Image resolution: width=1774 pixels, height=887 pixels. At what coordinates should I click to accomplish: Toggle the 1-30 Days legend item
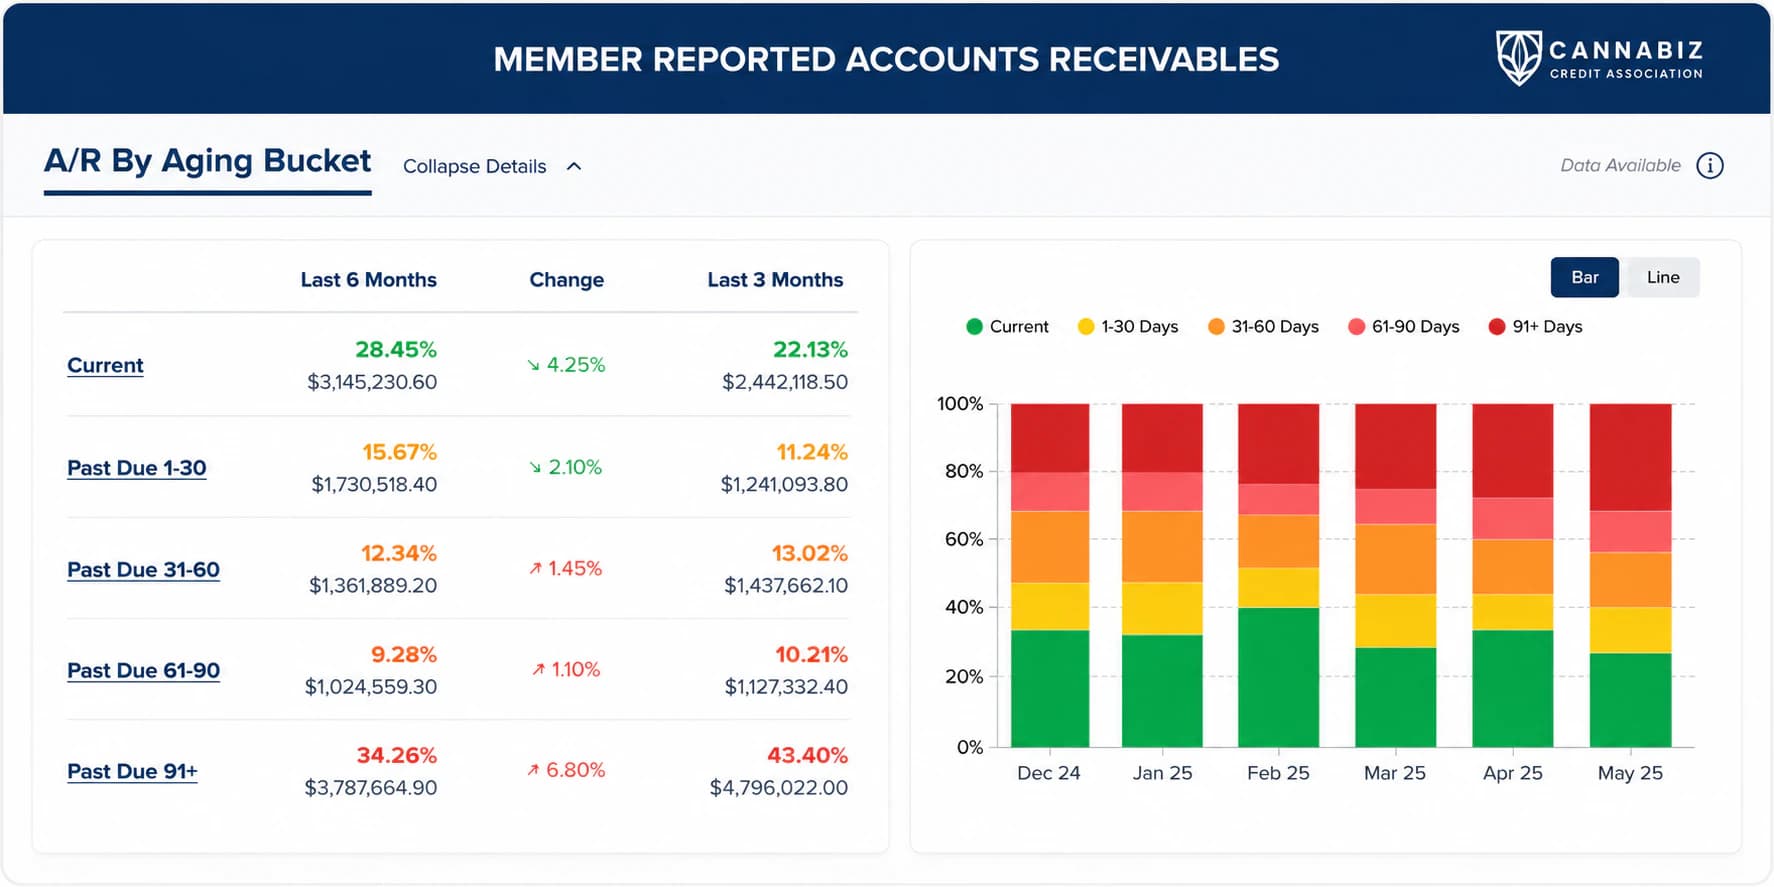click(x=1128, y=327)
